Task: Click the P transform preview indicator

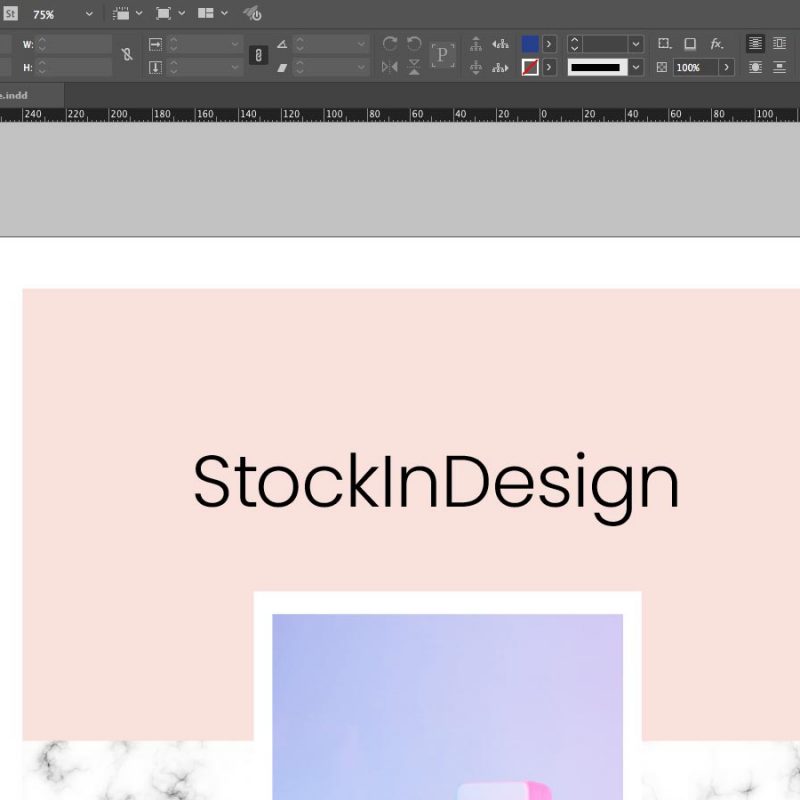Action: 442,55
